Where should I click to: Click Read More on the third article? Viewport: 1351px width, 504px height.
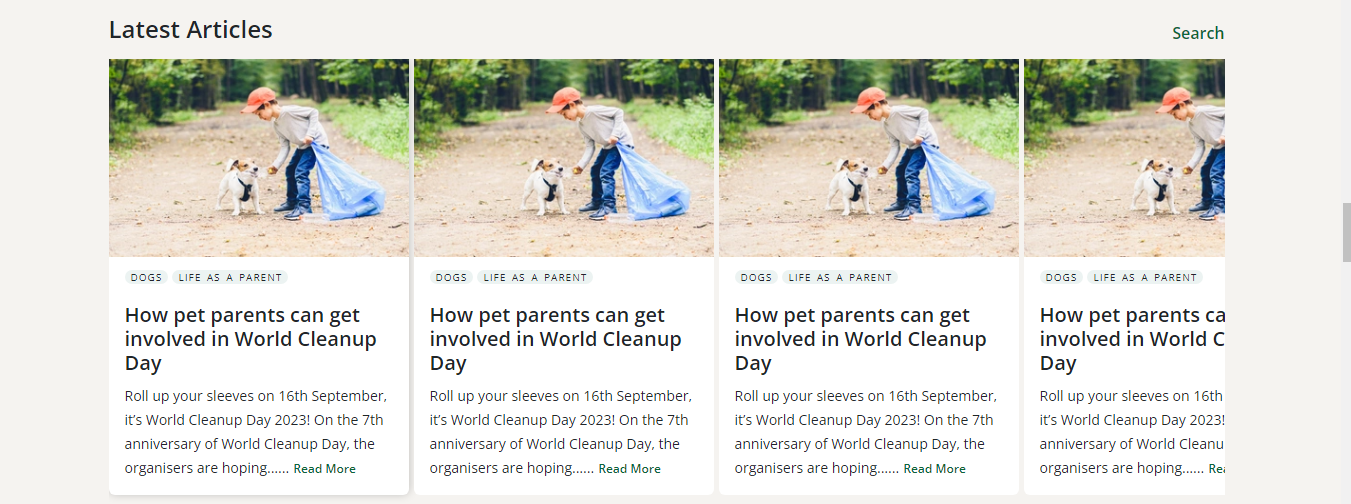934,469
